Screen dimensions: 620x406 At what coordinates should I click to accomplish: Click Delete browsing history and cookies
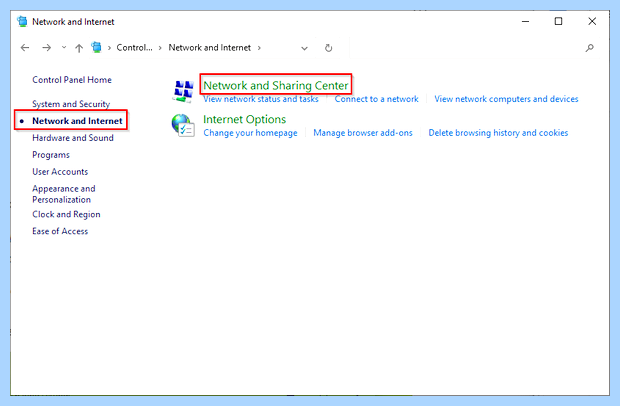498,133
